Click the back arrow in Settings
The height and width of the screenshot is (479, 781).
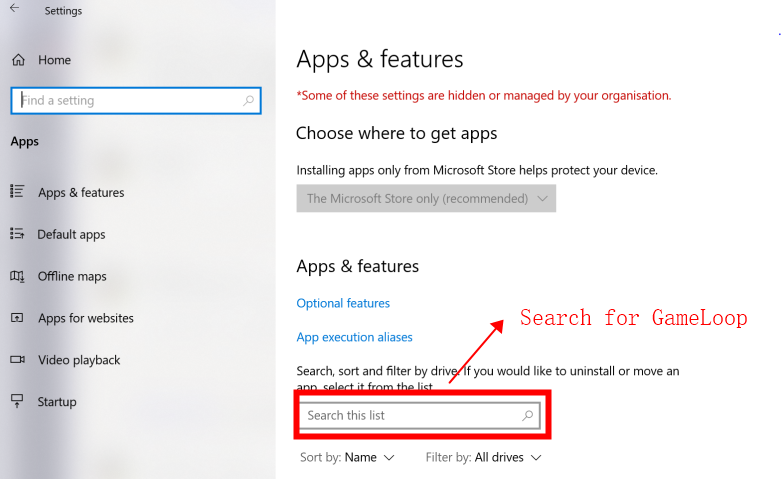click(14, 8)
